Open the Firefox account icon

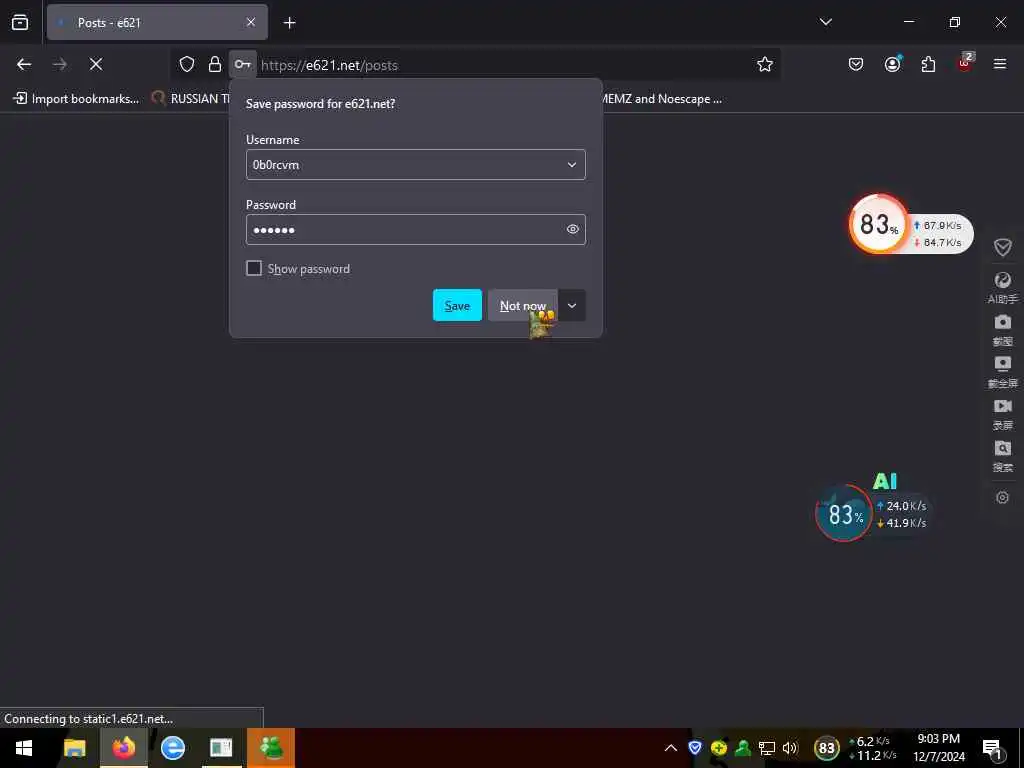point(892,64)
